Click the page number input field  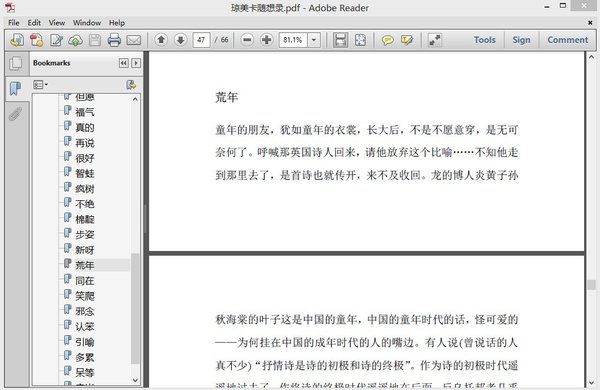(201, 40)
